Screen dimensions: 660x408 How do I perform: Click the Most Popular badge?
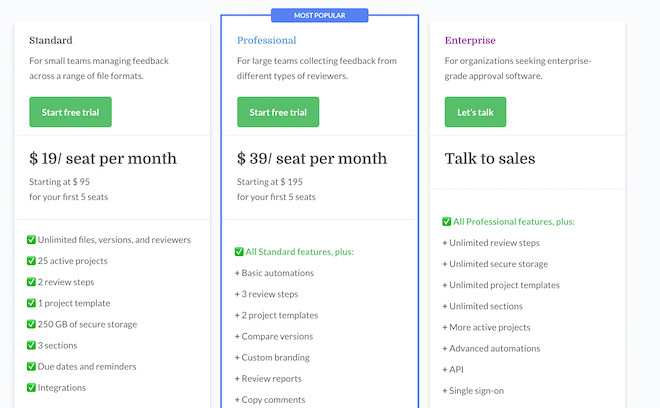pos(319,15)
